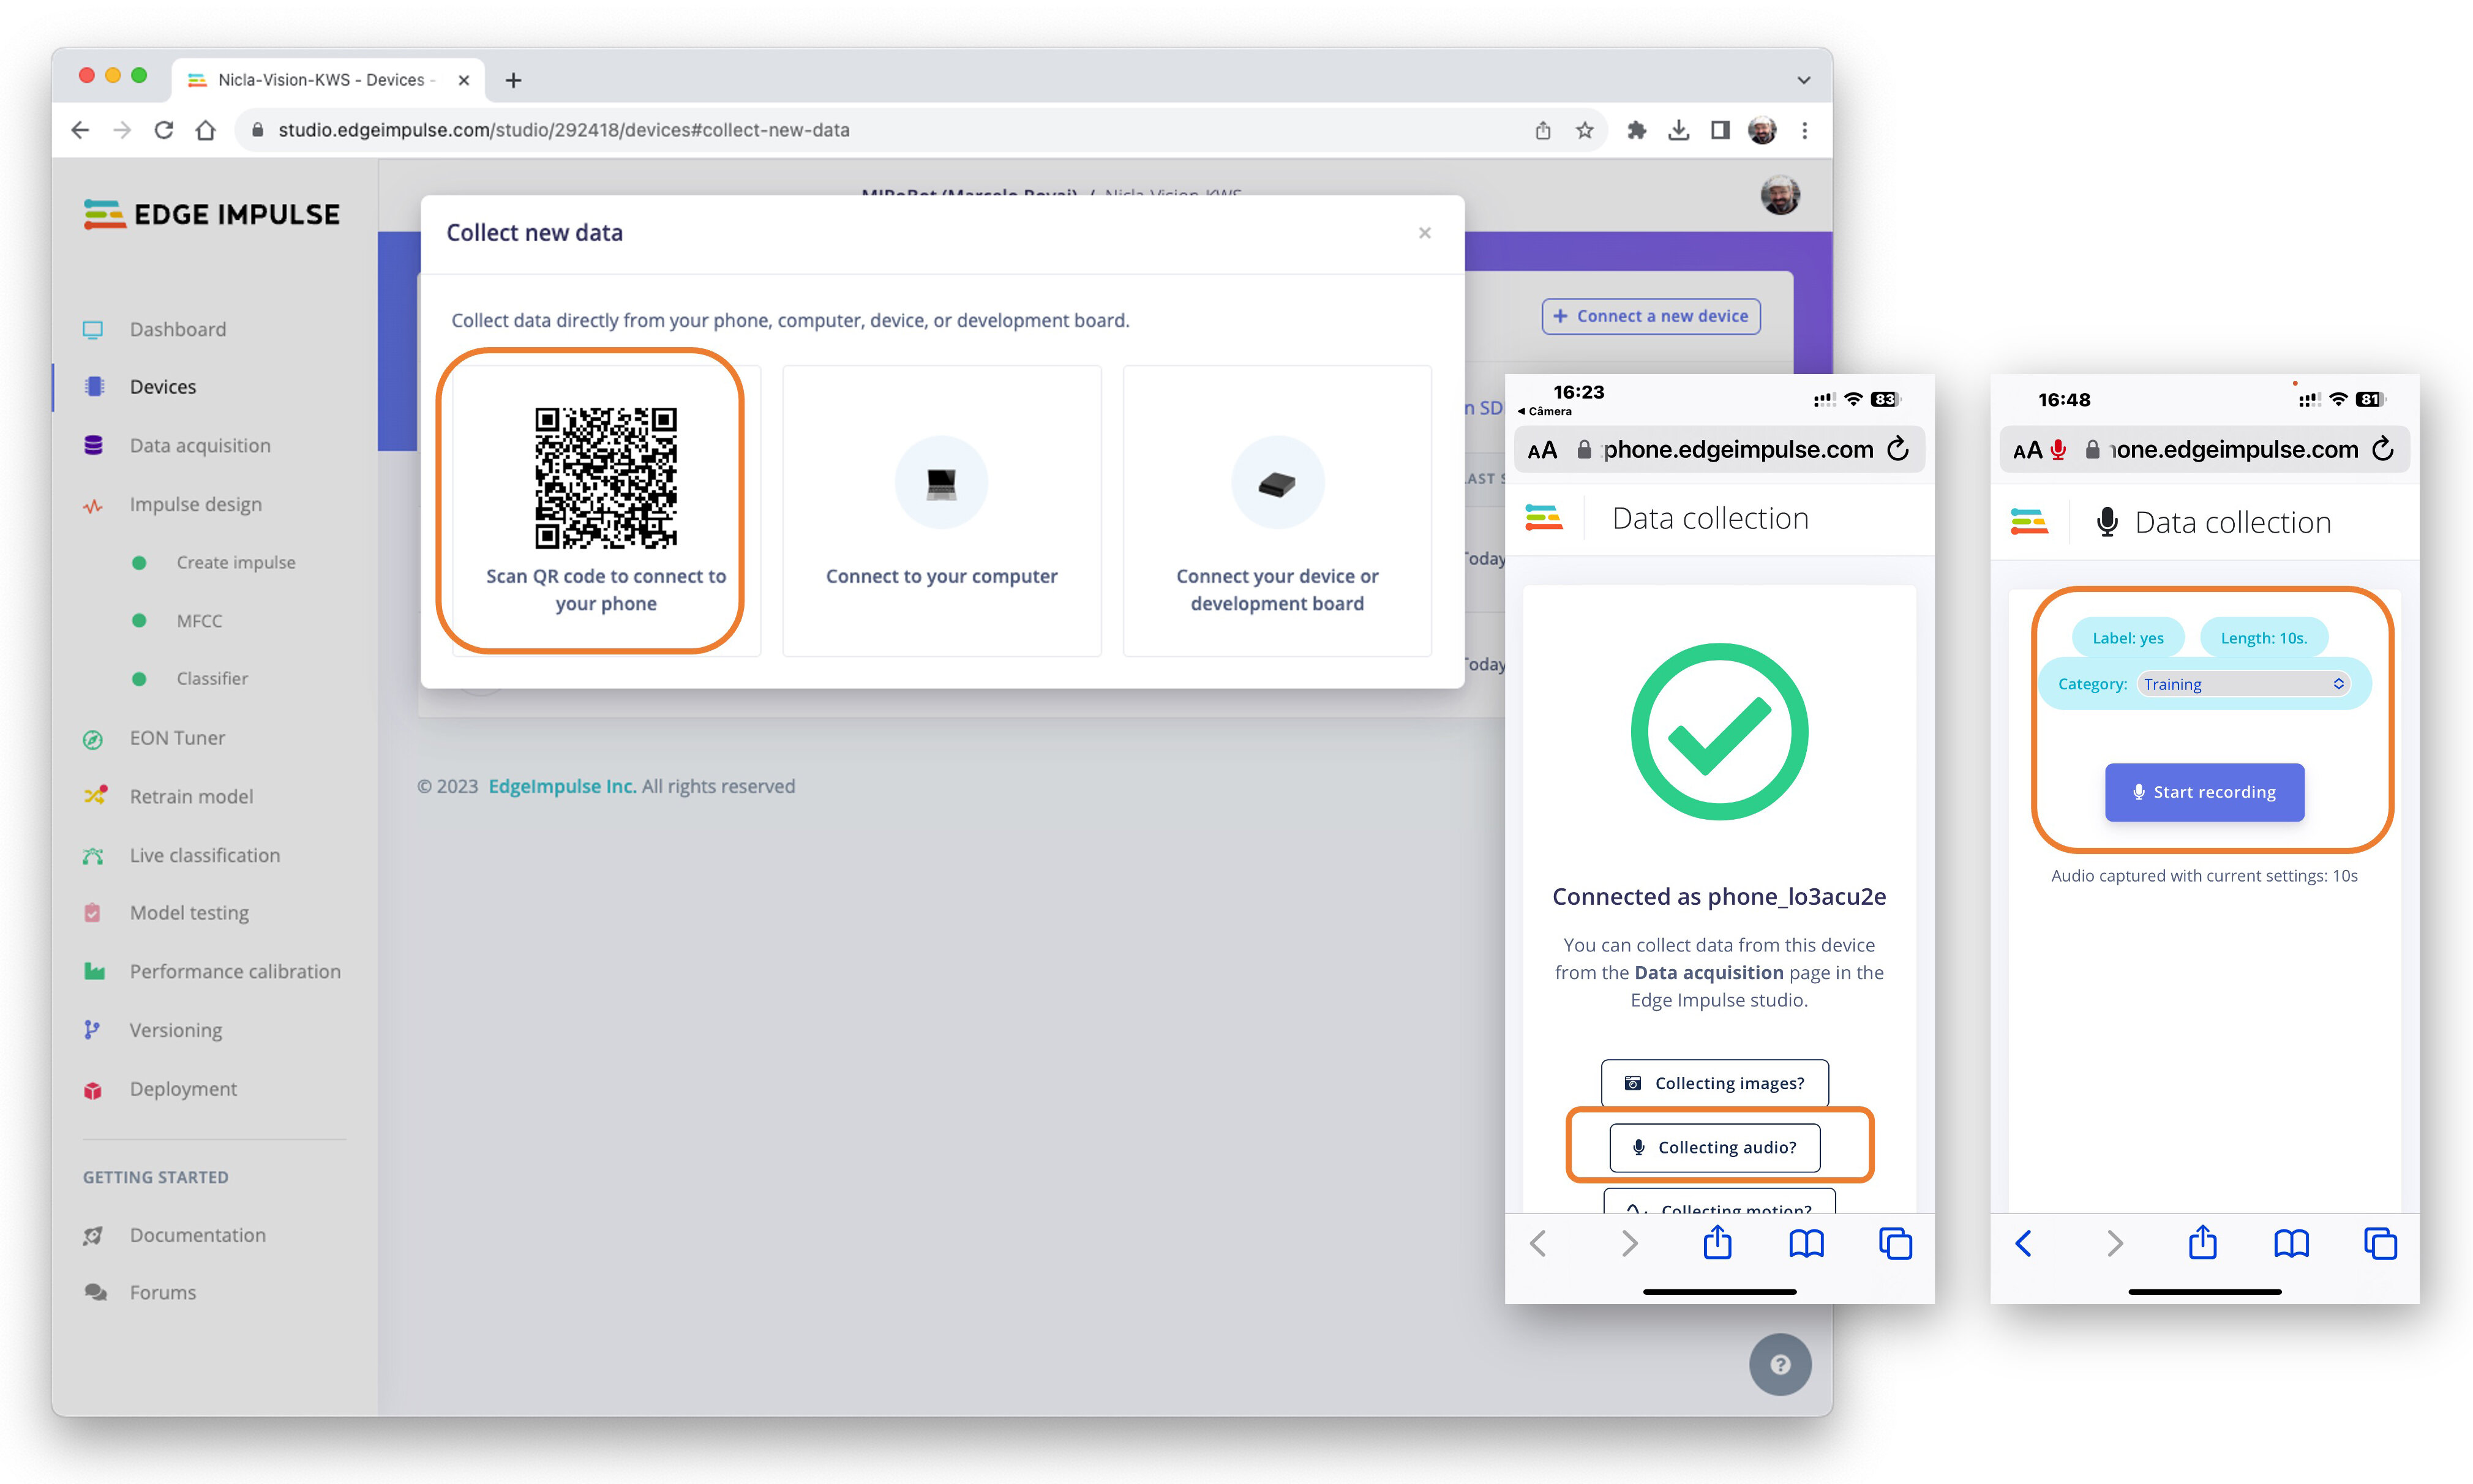
Task: Open Data acquisition in the sidebar
Action: (199, 446)
